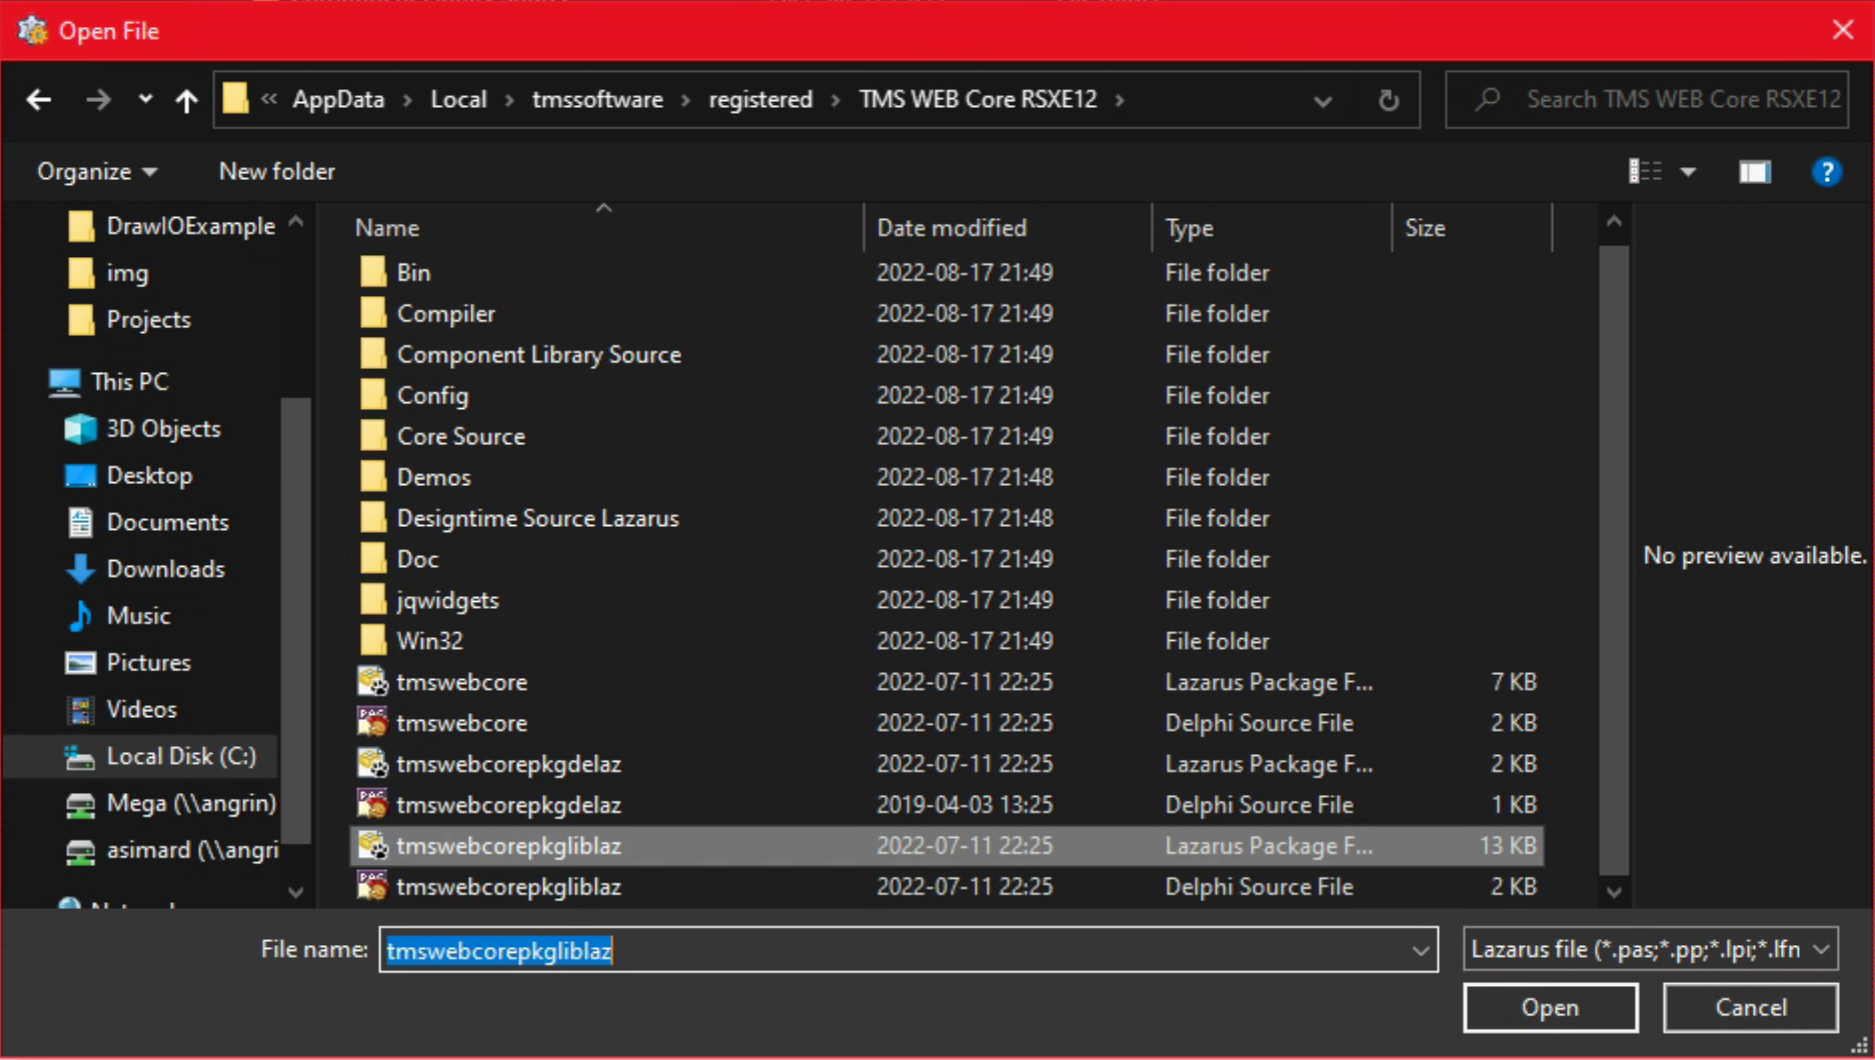Sort files by Name column
Screen dimensions: 1875x1060
[x=387, y=228]
